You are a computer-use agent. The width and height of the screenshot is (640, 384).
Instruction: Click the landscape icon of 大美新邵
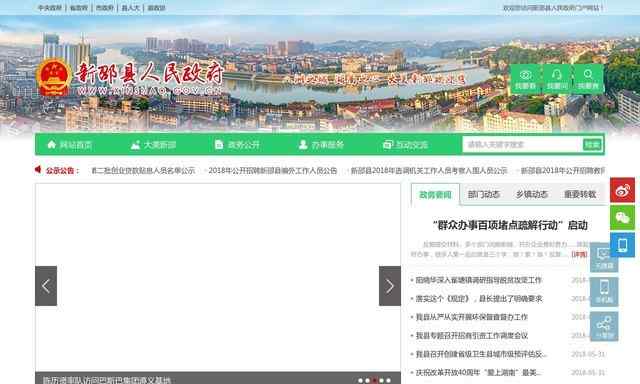(136, 144)
